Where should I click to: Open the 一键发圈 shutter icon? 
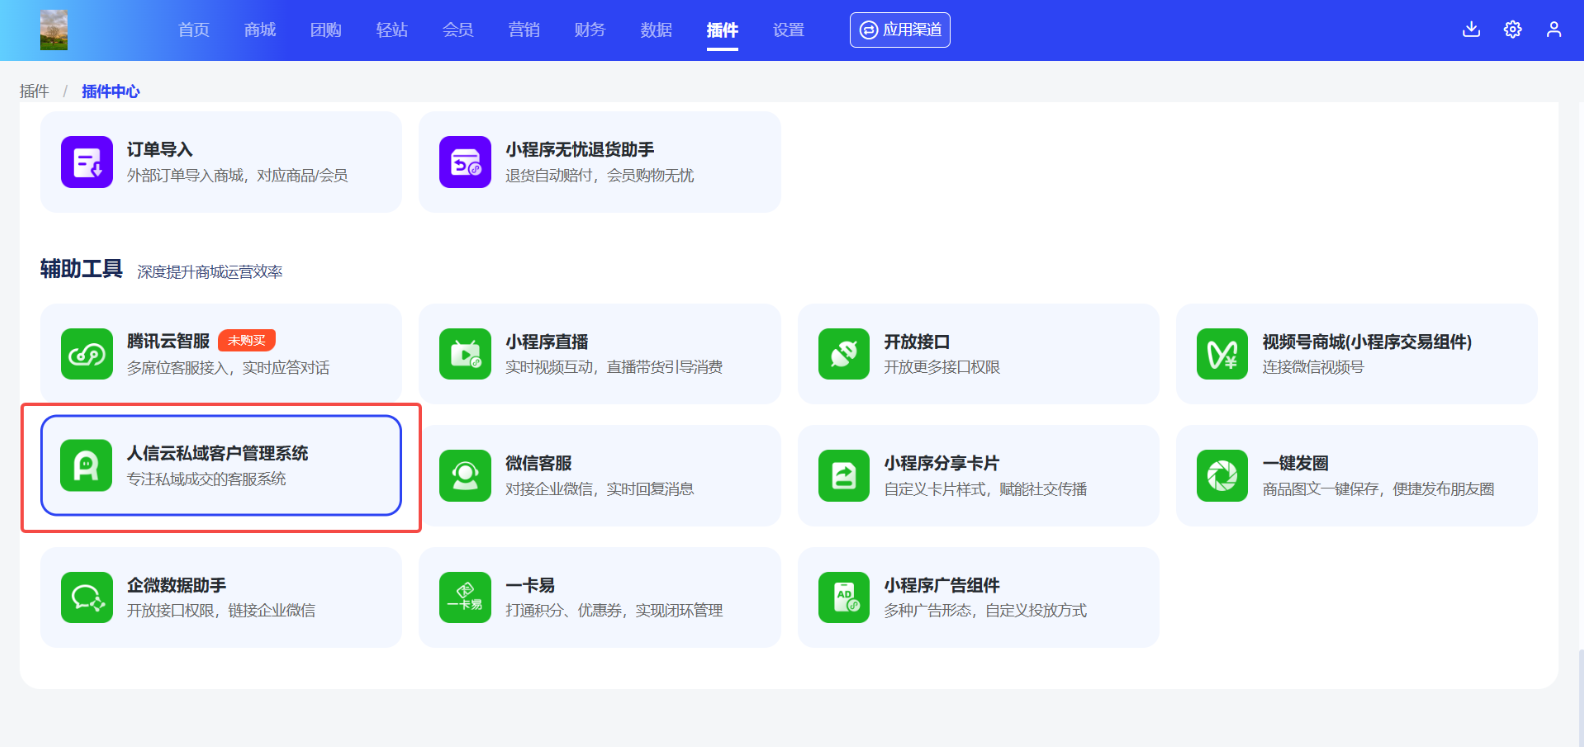tap(1222, 476)
